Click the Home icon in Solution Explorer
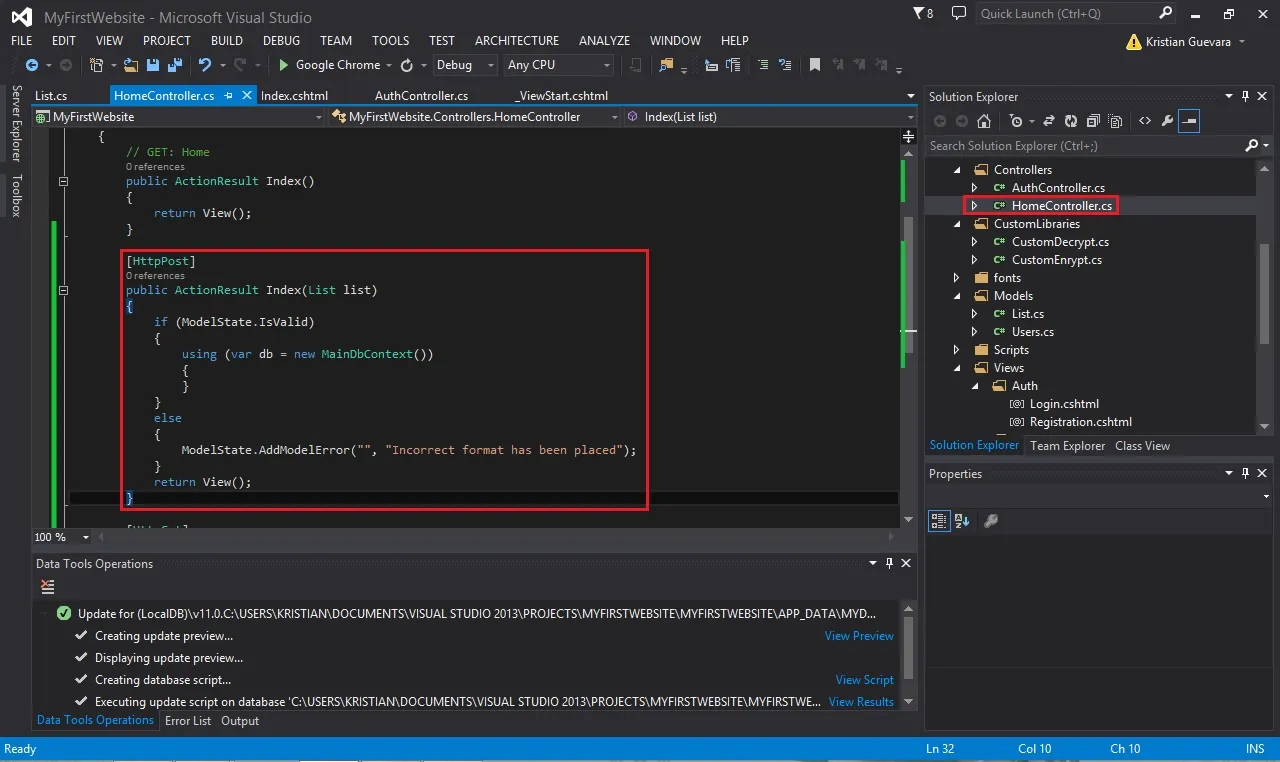Screen dimensions: 1280x762 click(984, 121)
